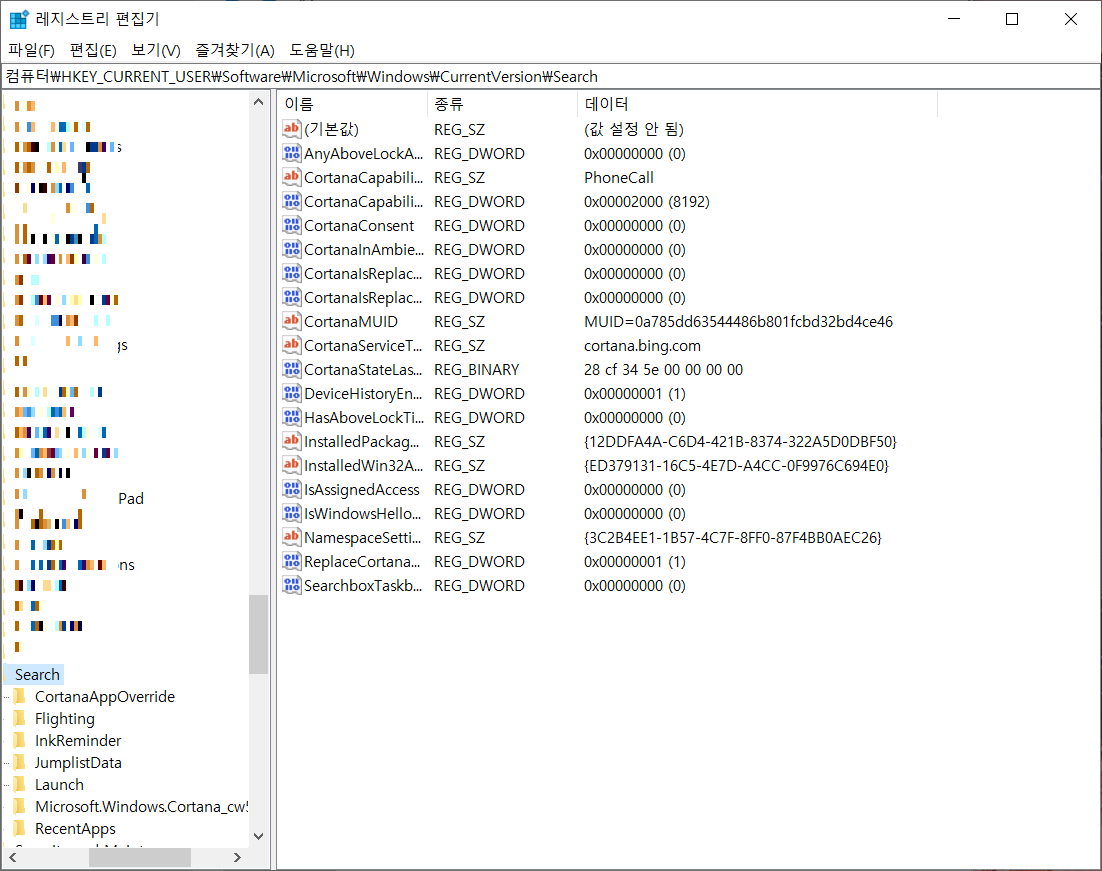Sort by the 이름 column header

pyautogui.click(x=353, y=104)
